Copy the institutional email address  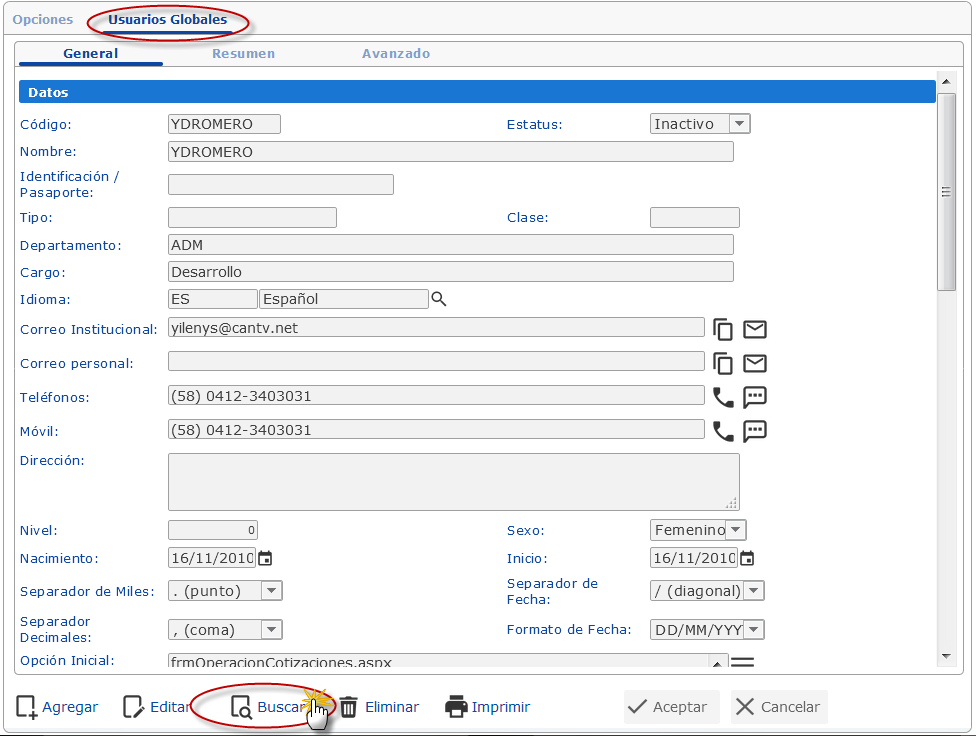[x=723, y=328]
